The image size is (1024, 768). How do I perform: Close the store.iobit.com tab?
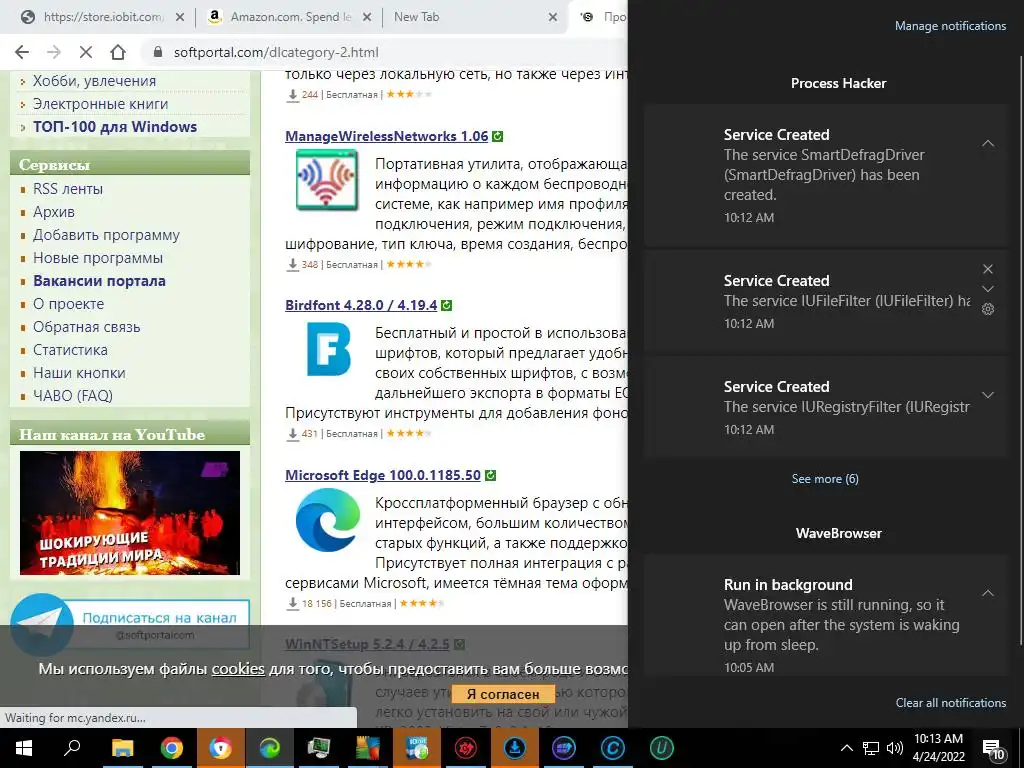click(x=180, y=18)
